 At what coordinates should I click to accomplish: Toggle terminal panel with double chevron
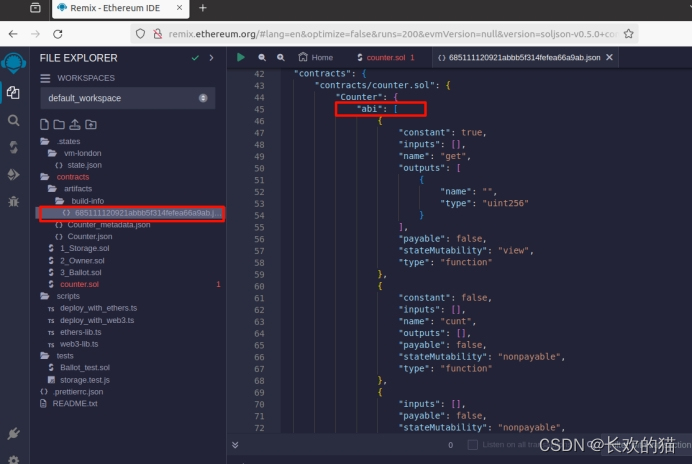(235, 445)
